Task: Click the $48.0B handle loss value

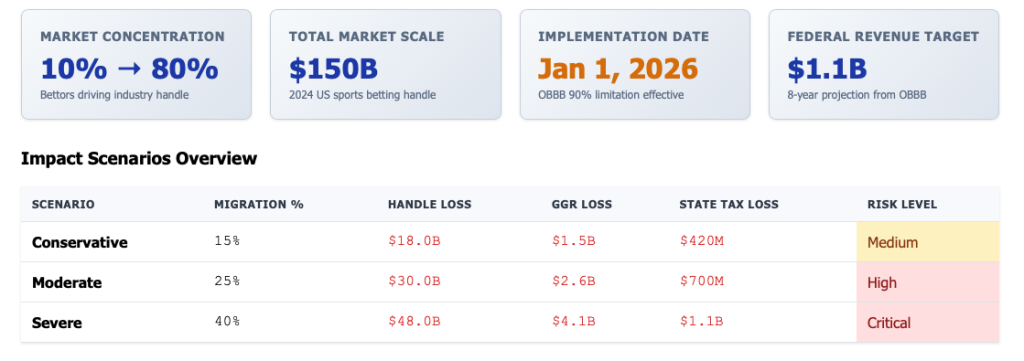Action: click(x=414, y=321)
